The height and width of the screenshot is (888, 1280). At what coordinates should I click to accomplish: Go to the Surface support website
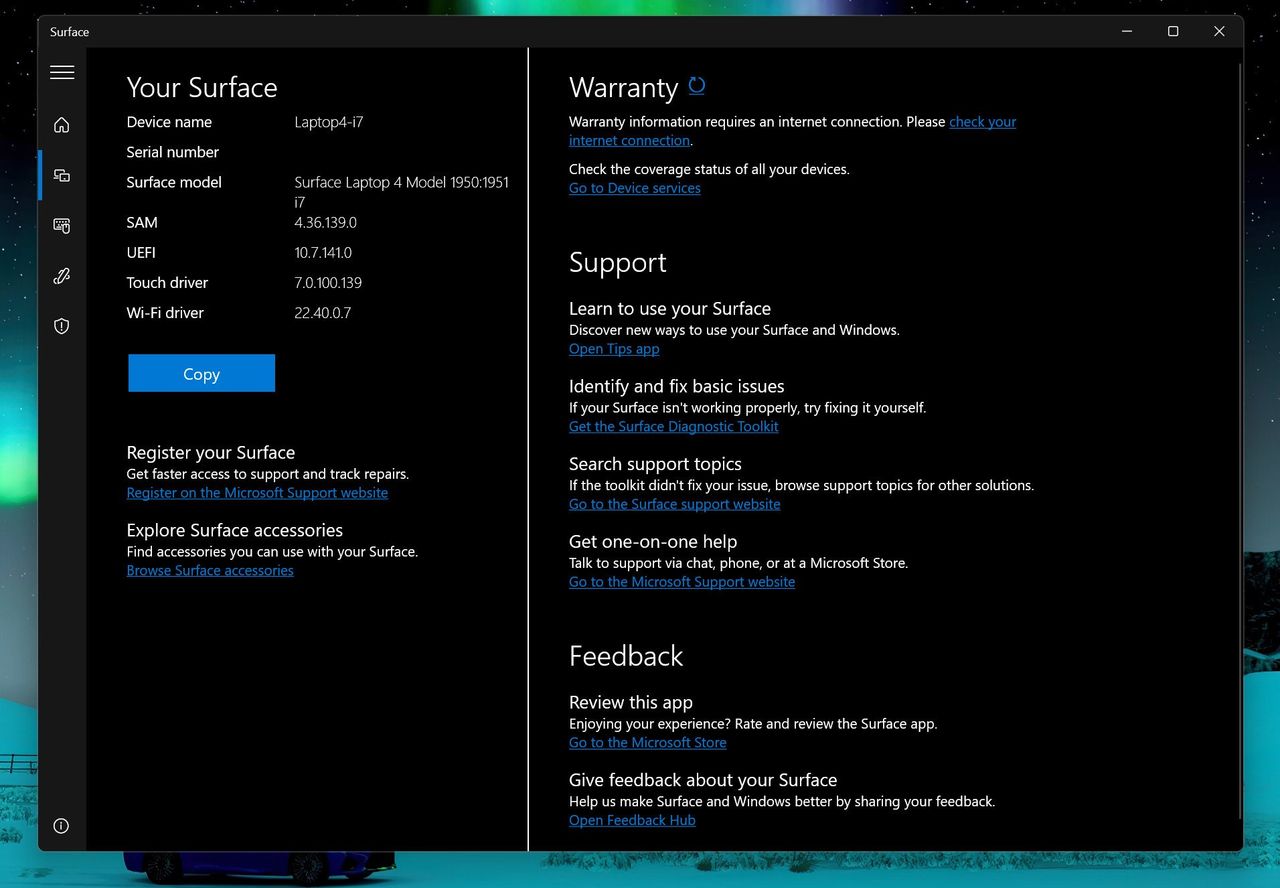(675, 504)
